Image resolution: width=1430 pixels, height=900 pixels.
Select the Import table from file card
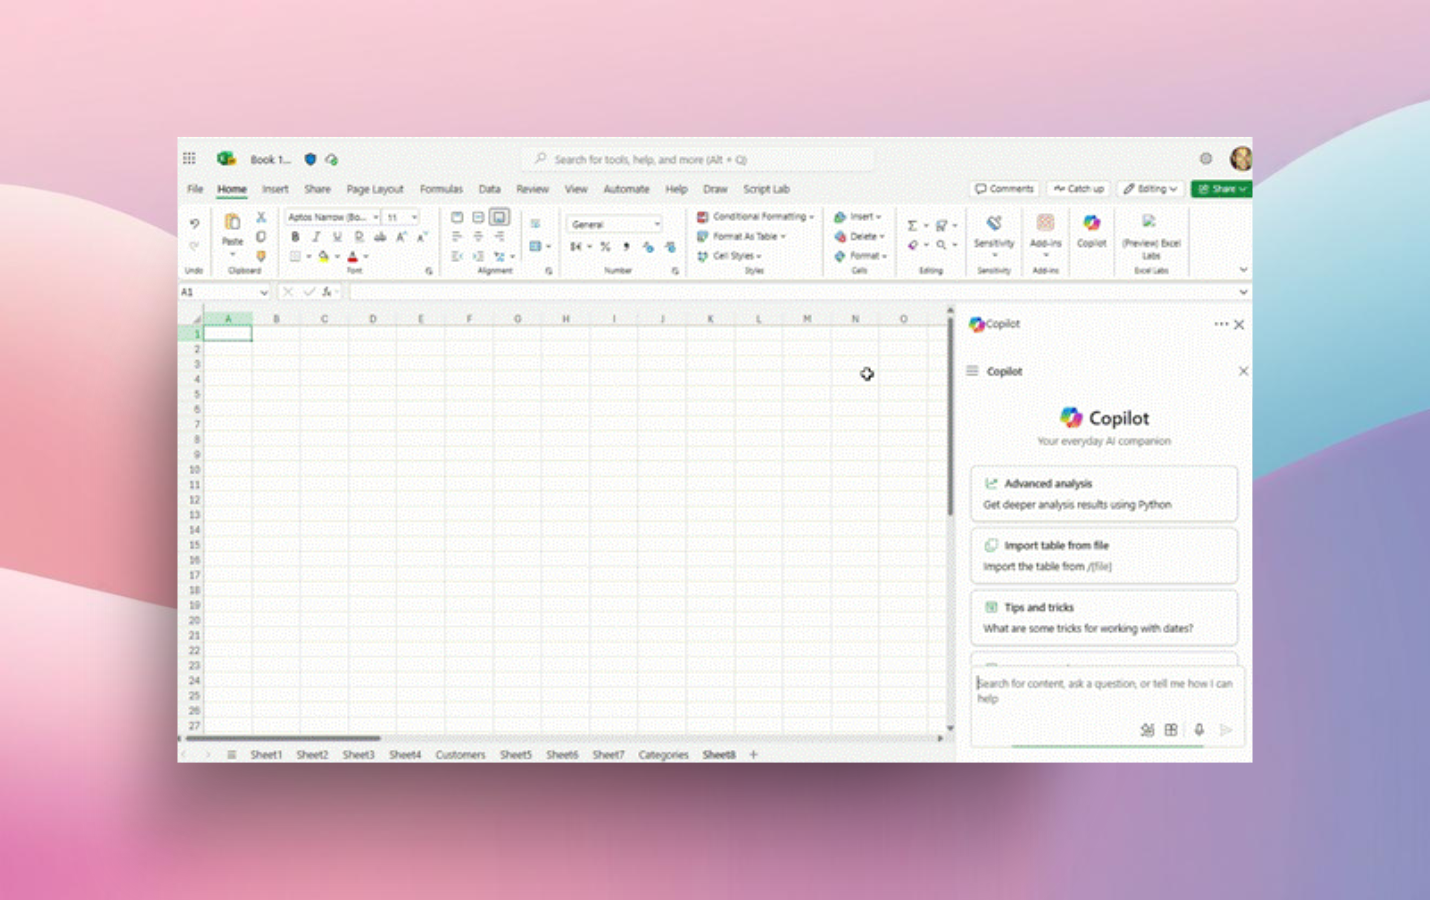point(1104,556)
